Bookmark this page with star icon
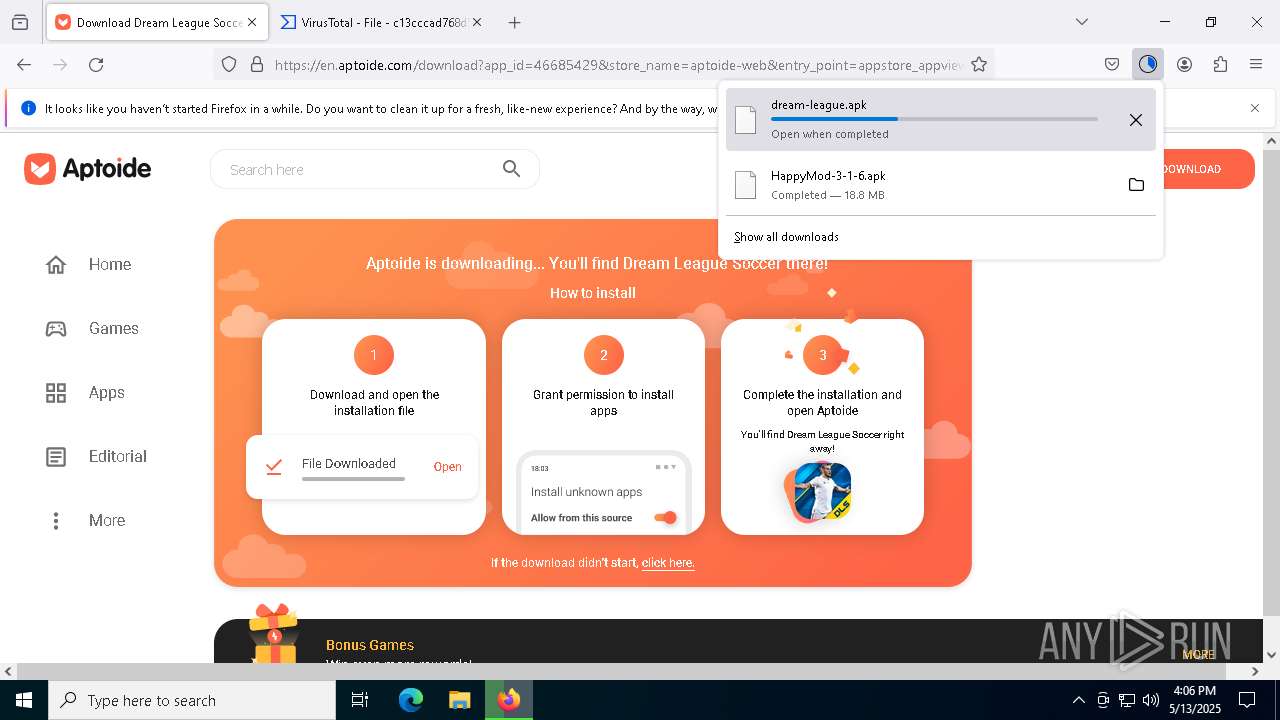 point(979,64)
